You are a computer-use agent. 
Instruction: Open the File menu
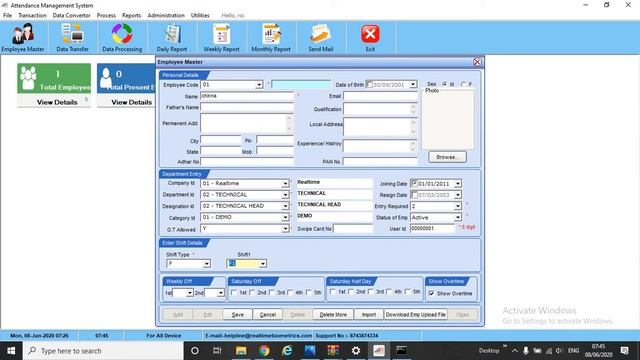click(x=7, y=15)
